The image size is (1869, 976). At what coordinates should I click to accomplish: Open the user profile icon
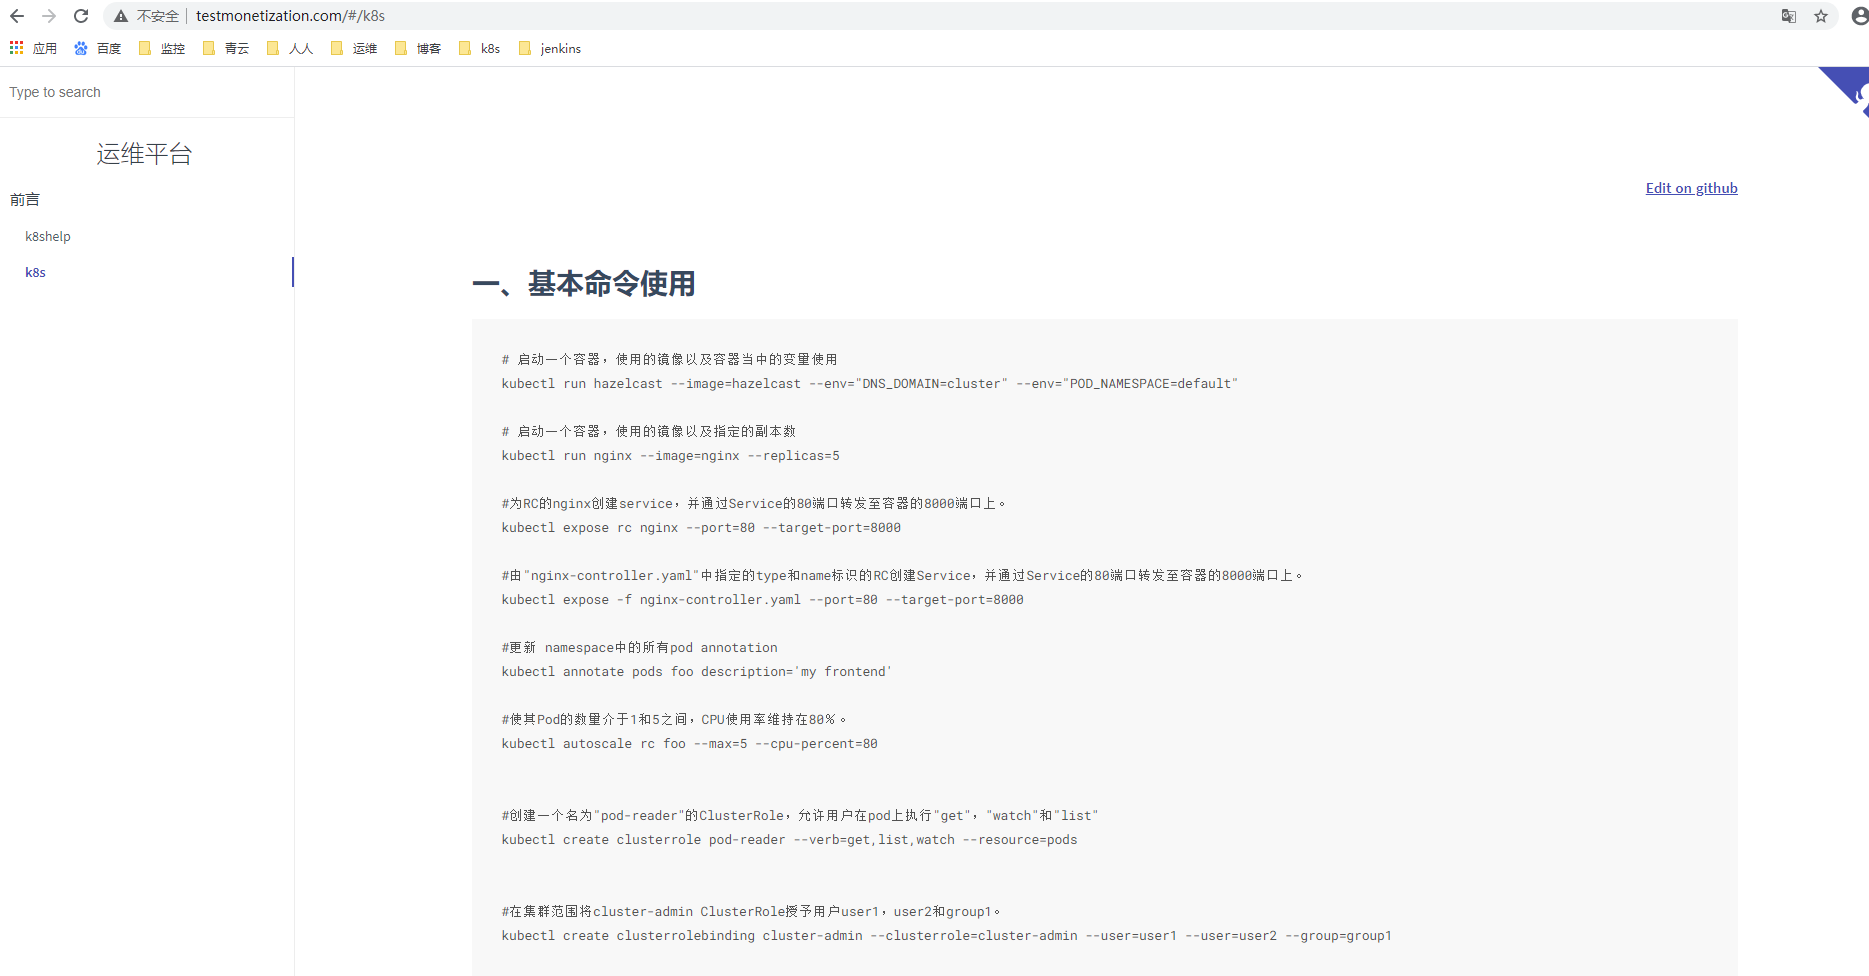1859,16
